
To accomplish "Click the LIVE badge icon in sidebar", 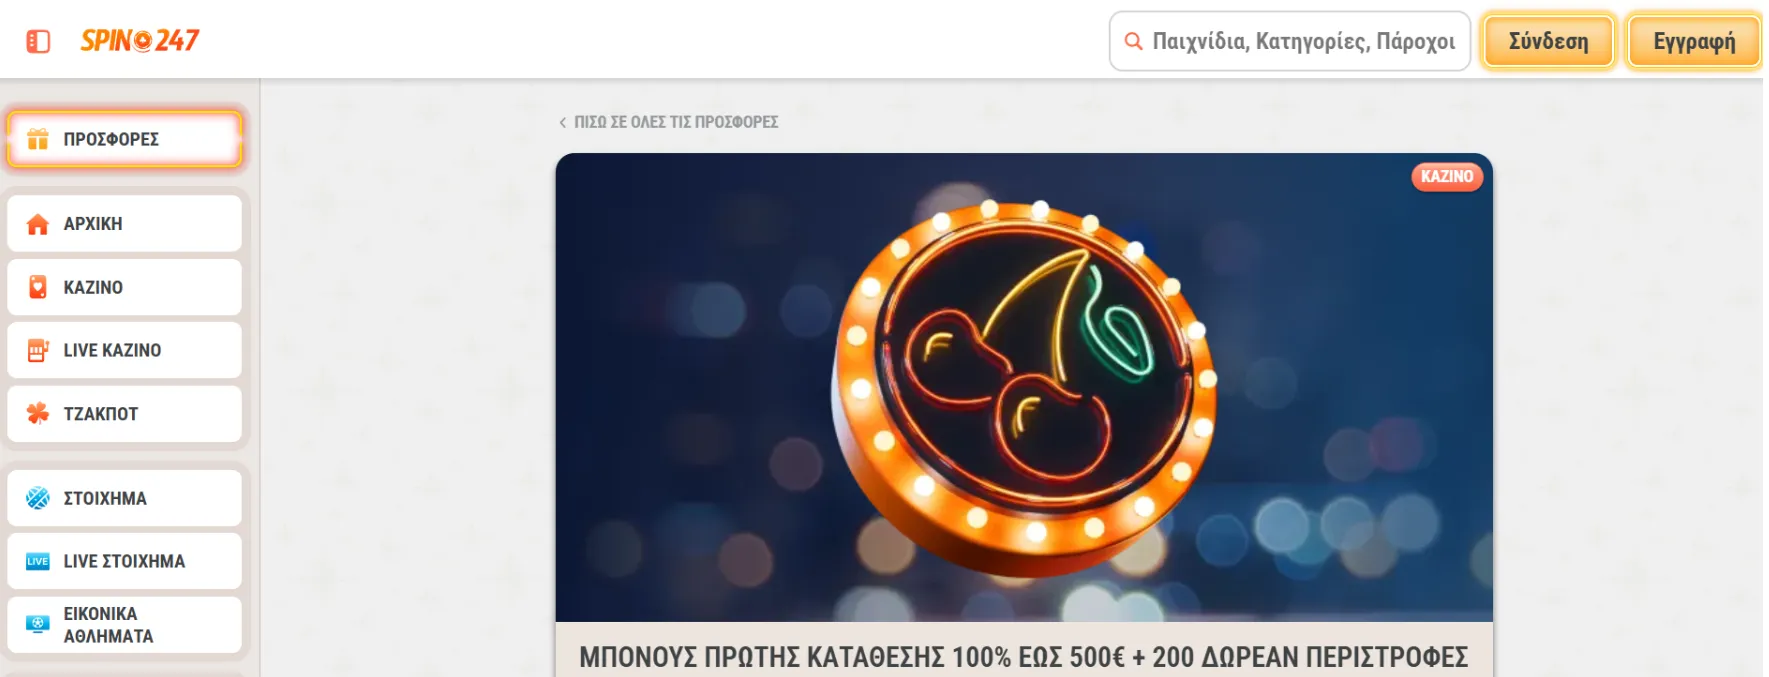I will click(x=38, y=561).
